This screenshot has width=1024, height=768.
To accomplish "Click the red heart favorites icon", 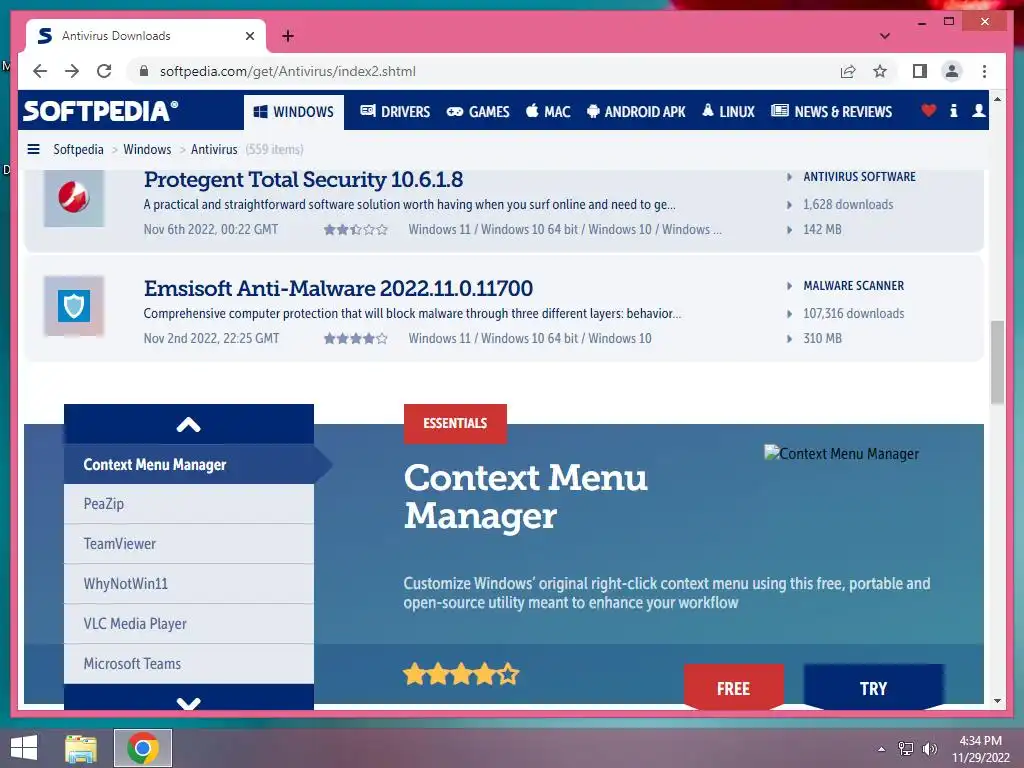I will tap(928, 111).
